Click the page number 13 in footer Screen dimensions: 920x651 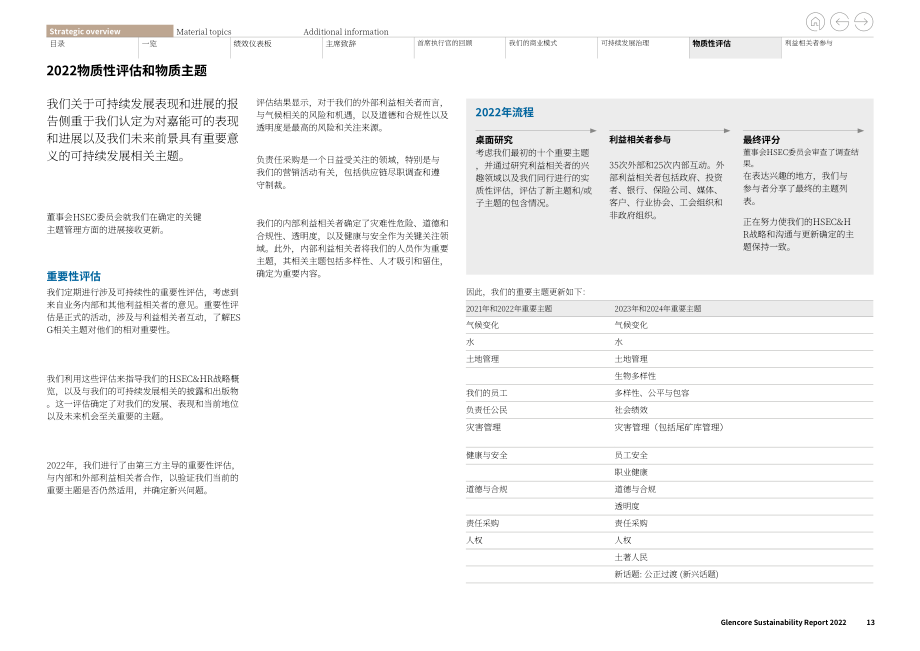click(x=871, y=622)
